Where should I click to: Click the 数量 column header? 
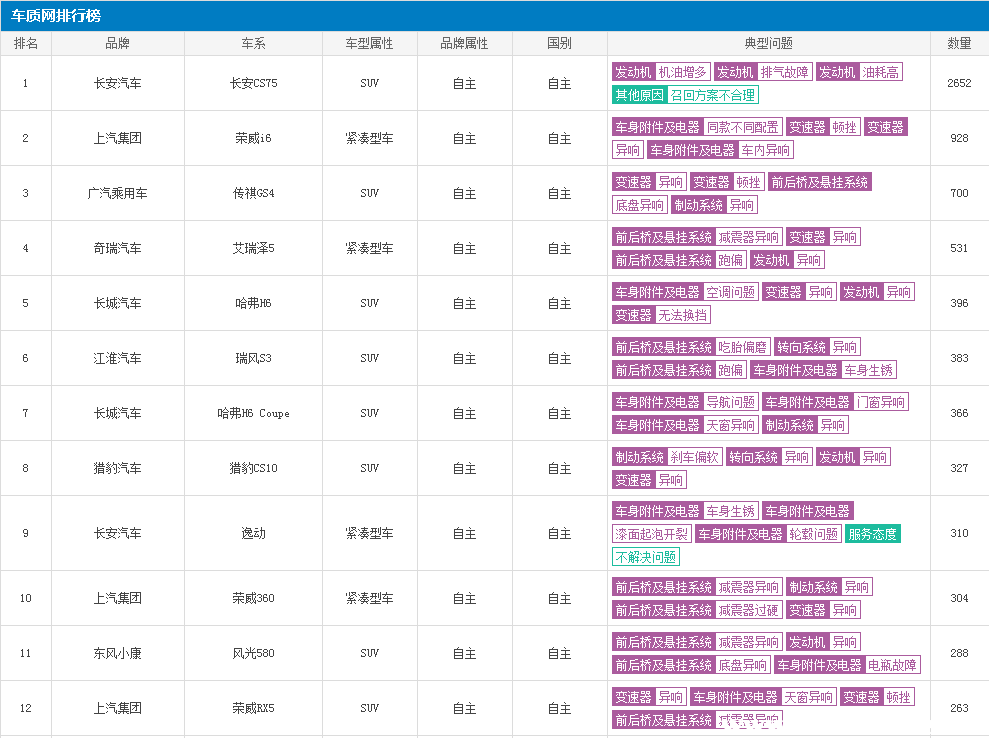coord(958,44)
